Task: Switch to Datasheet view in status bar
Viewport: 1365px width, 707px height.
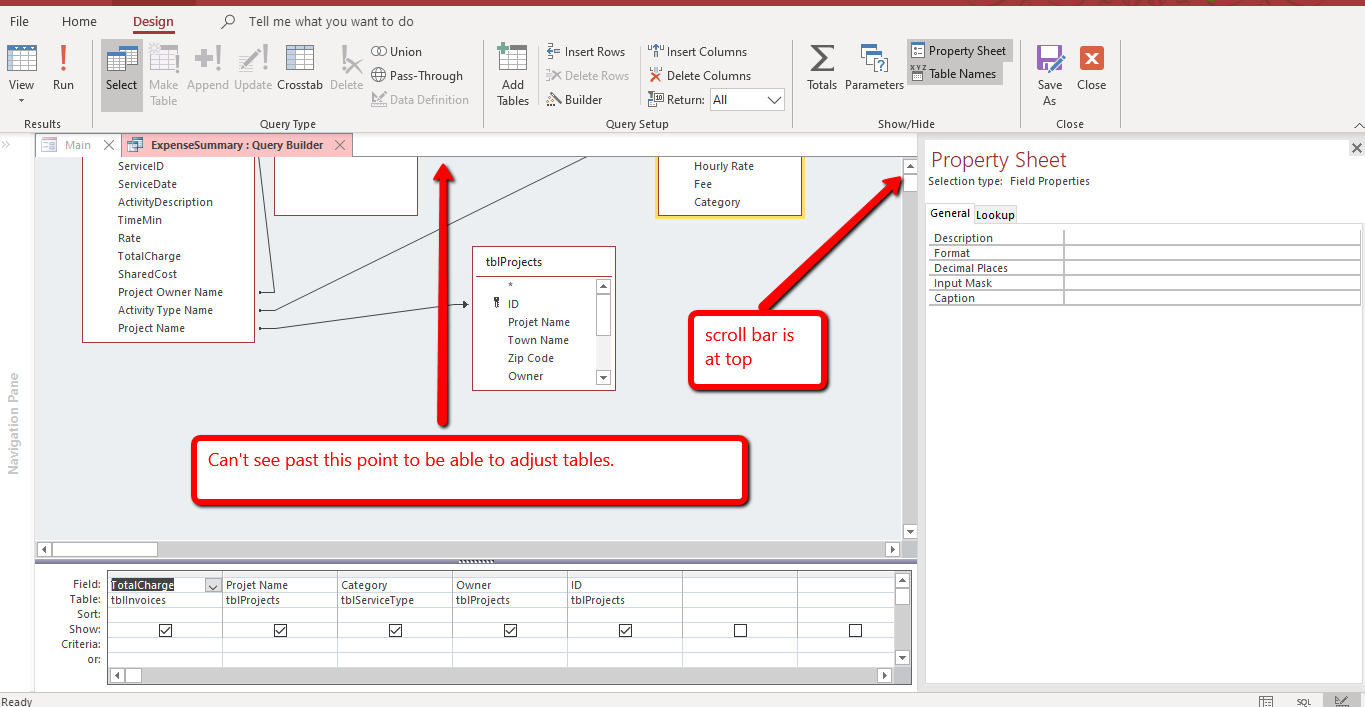Action: tap(1266, 701)
